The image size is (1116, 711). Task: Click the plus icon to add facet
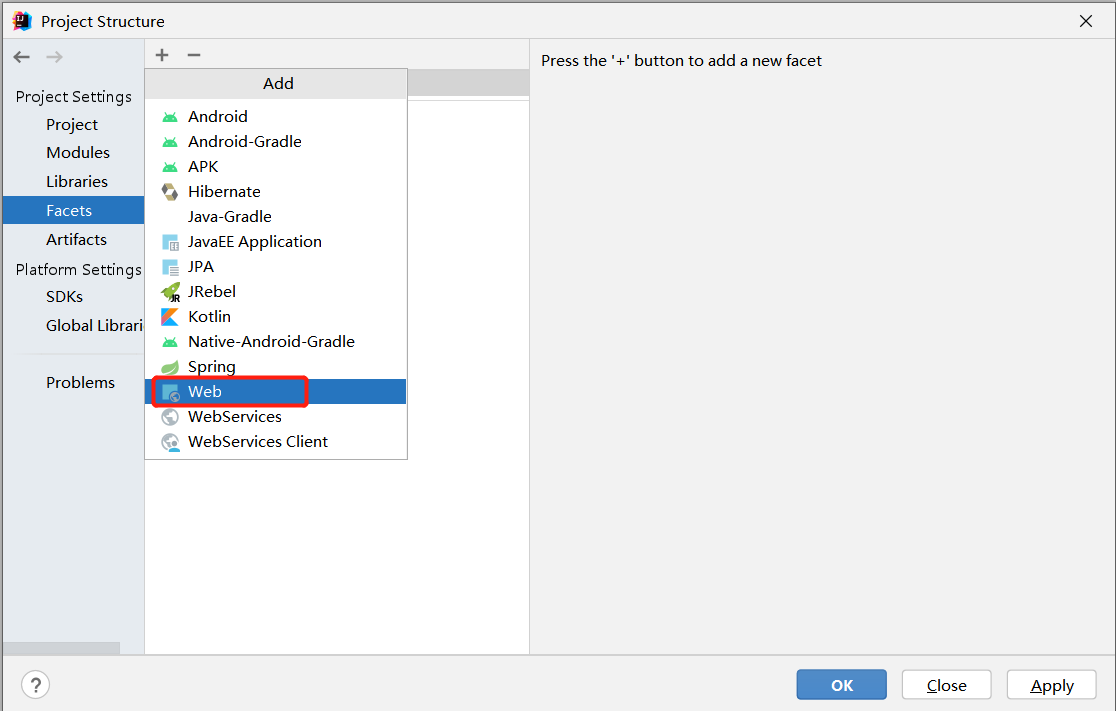162,55
